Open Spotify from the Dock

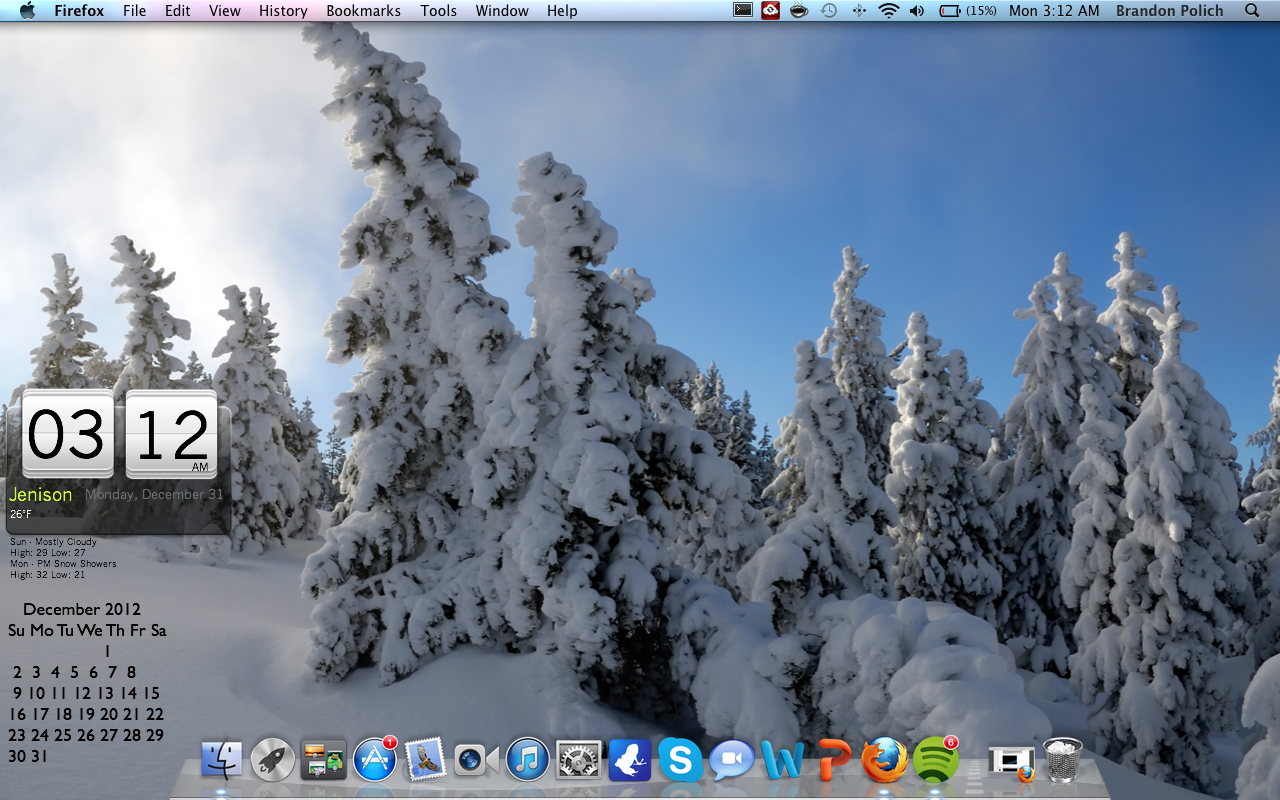click(933, 760)
